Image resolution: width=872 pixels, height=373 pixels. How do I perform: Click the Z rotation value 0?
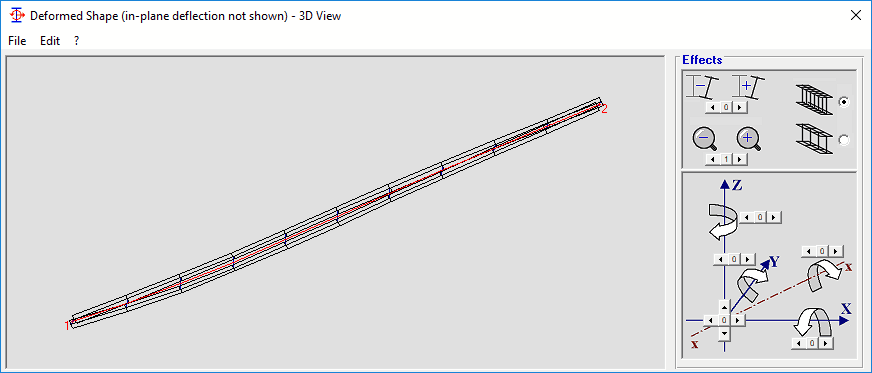(x=761, y=217)
